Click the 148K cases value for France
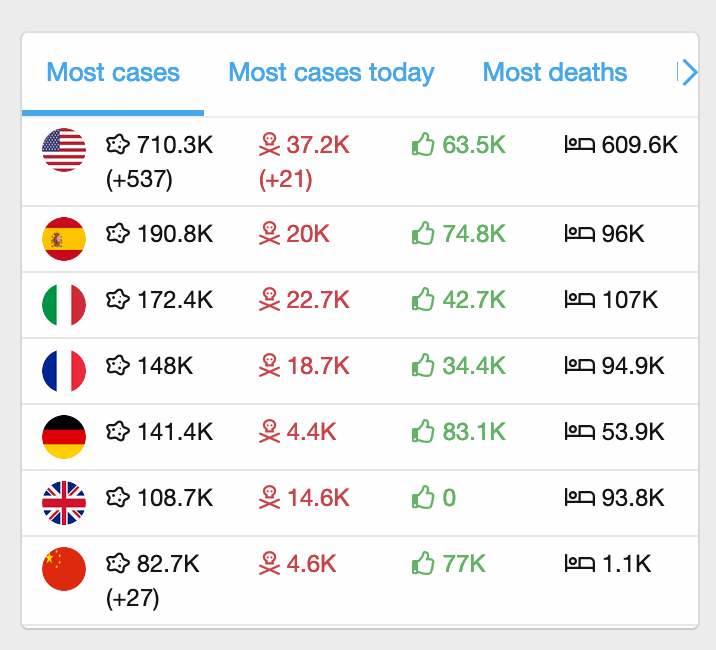This screenshot has height=650, width=716. tap(165, 366)
